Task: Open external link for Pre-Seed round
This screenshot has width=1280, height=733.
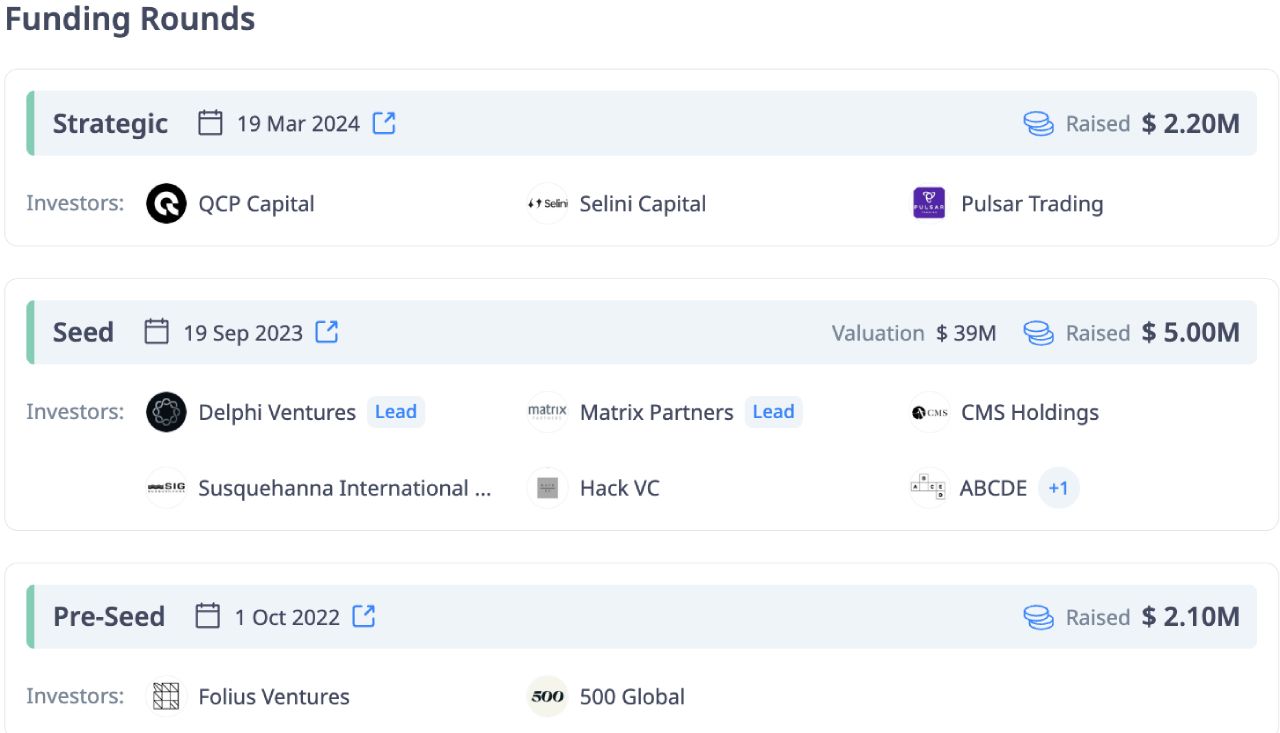Action: tap(364, 616)
